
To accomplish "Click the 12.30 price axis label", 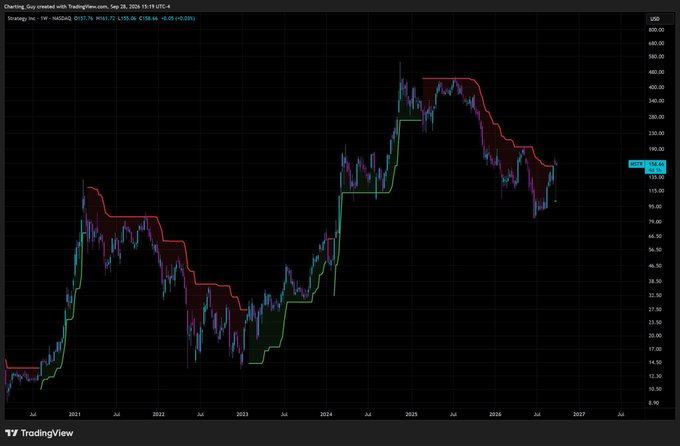I will click(655, 376).
